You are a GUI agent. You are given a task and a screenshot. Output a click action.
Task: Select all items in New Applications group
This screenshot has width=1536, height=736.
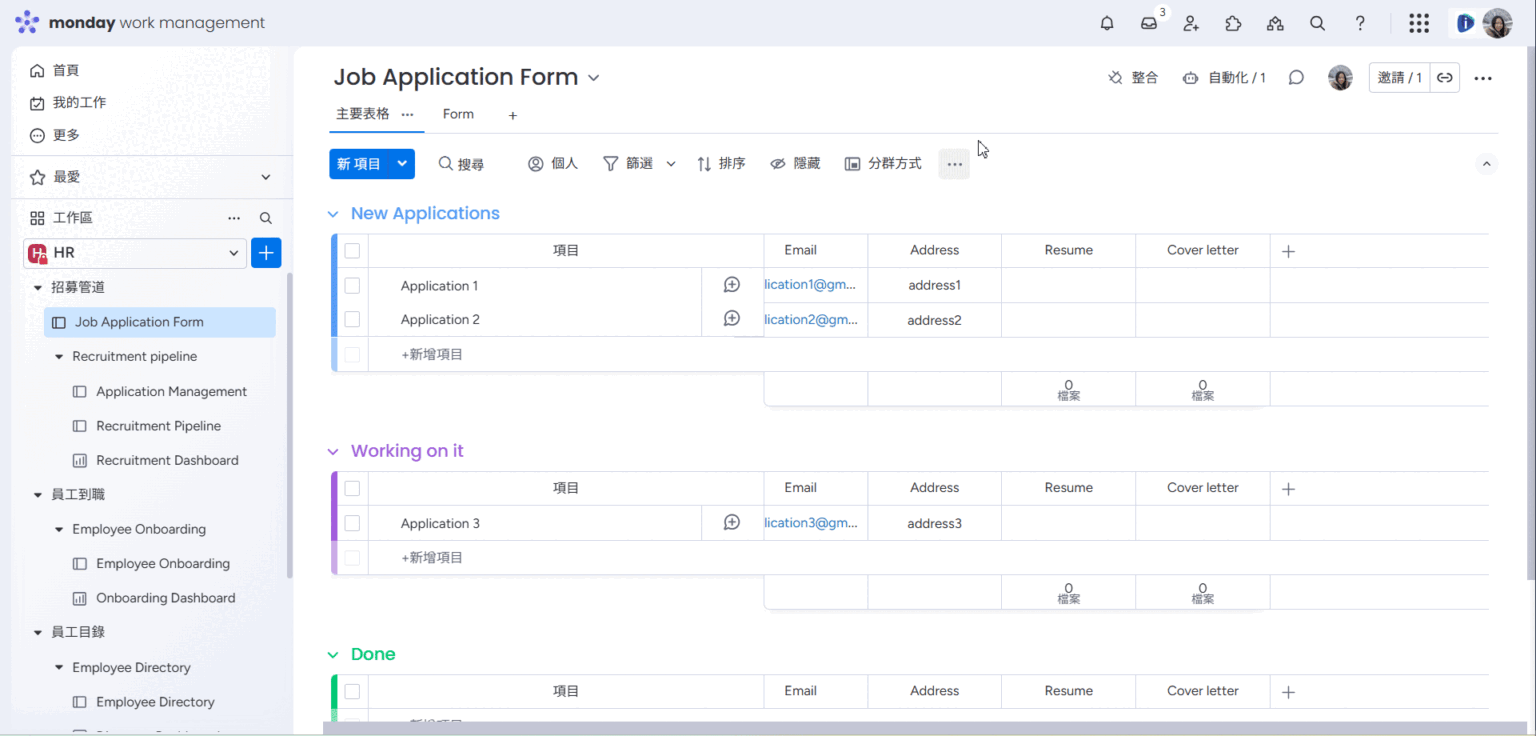[x=352, y=251]
